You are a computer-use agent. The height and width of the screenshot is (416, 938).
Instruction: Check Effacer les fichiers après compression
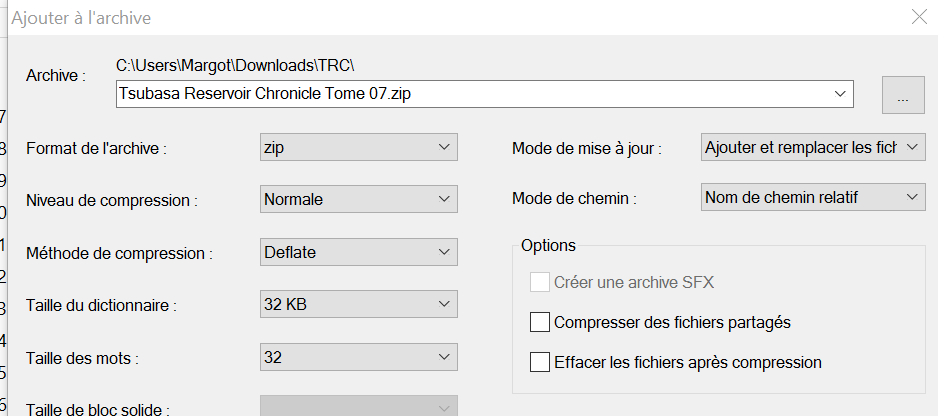[540, 362]
